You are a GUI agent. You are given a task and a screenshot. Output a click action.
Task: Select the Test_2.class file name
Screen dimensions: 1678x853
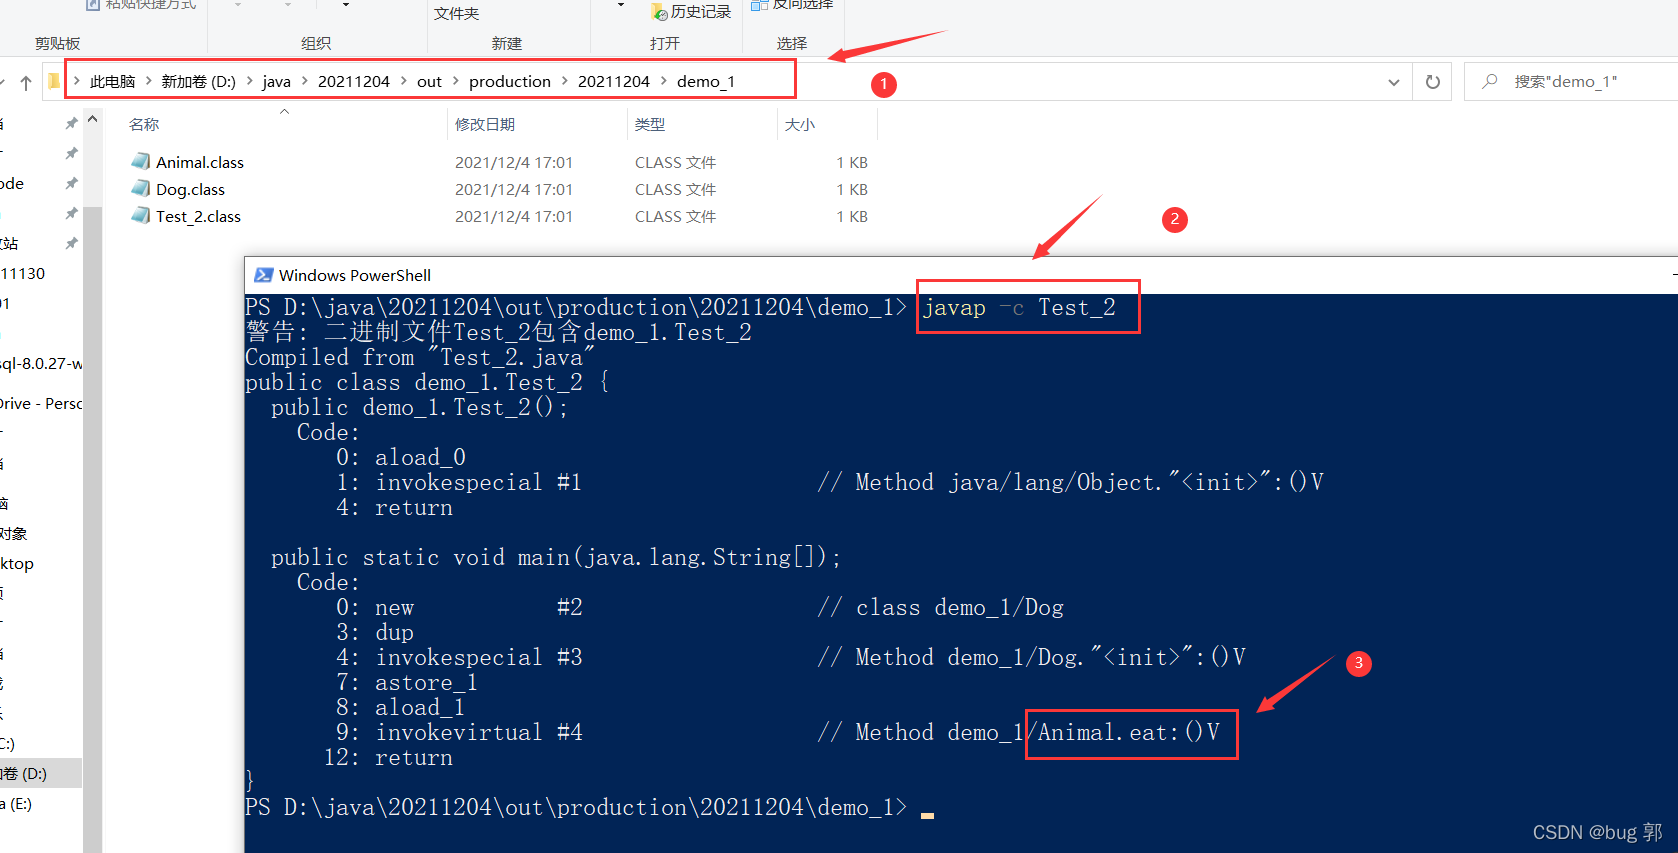point(198,216)
